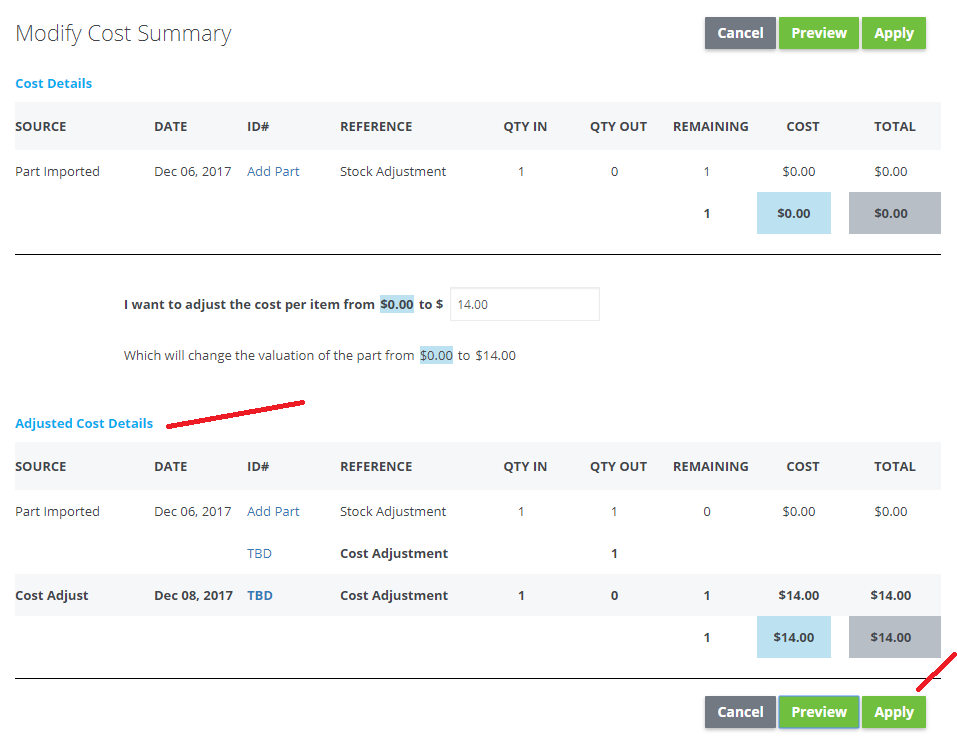The image size is (957, 737).
Task: Click gray $14.00 total summary cell
Action: point(895,637)
